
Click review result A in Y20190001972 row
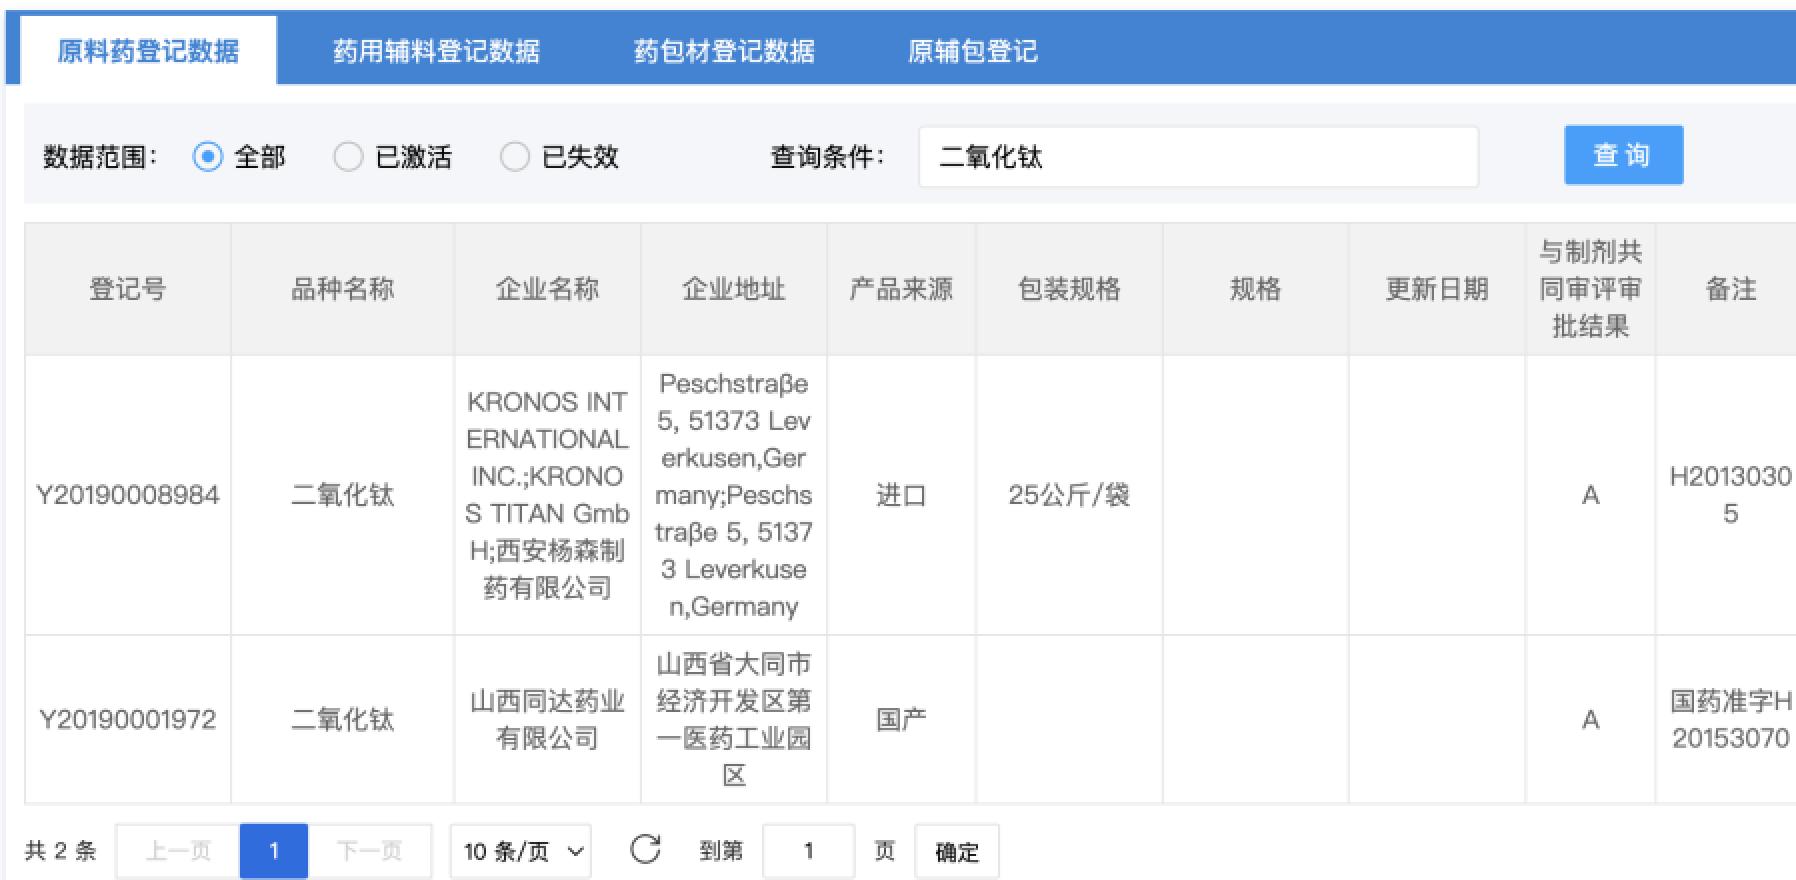[1590, 719]
